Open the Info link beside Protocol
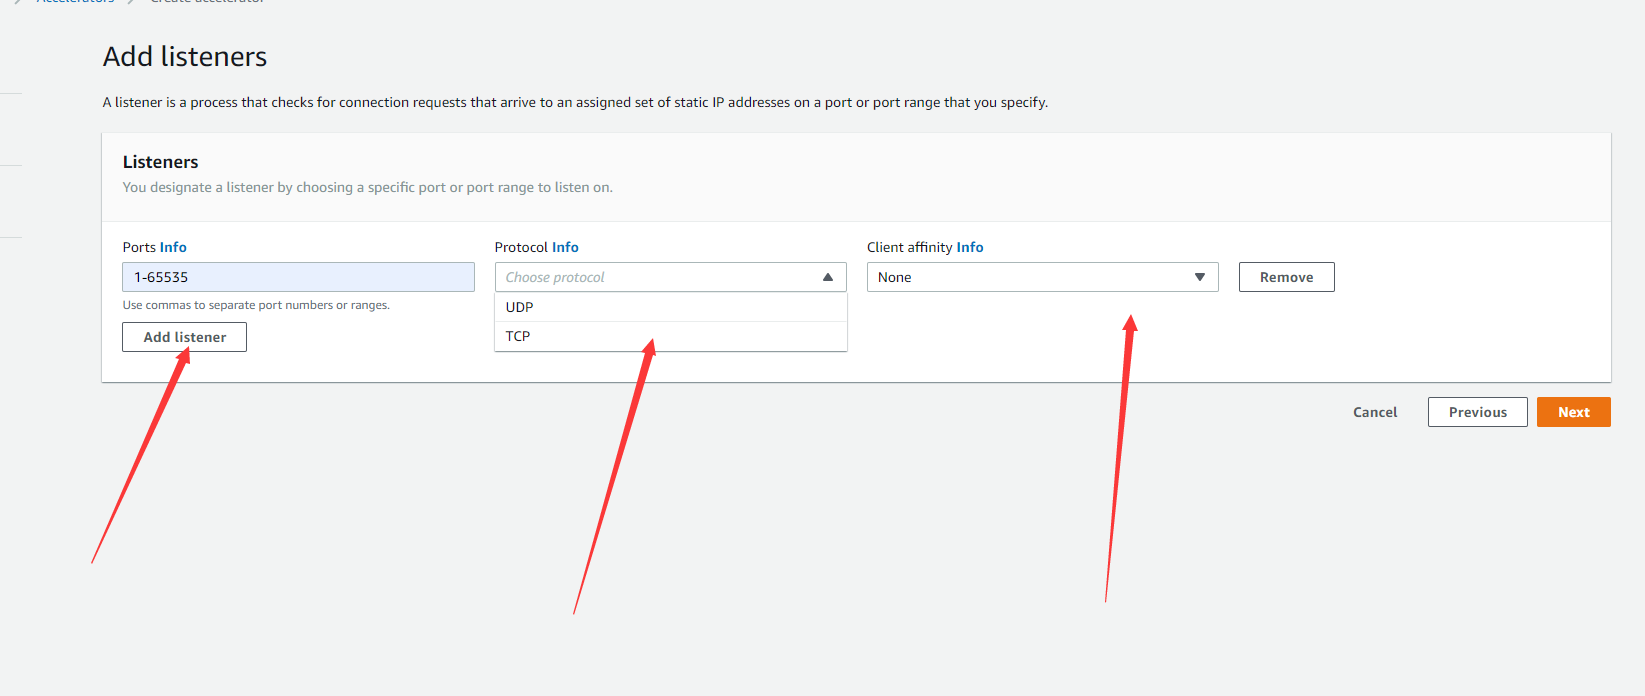Viewport: 1645px width, 696px height. (x=565, y=247)
